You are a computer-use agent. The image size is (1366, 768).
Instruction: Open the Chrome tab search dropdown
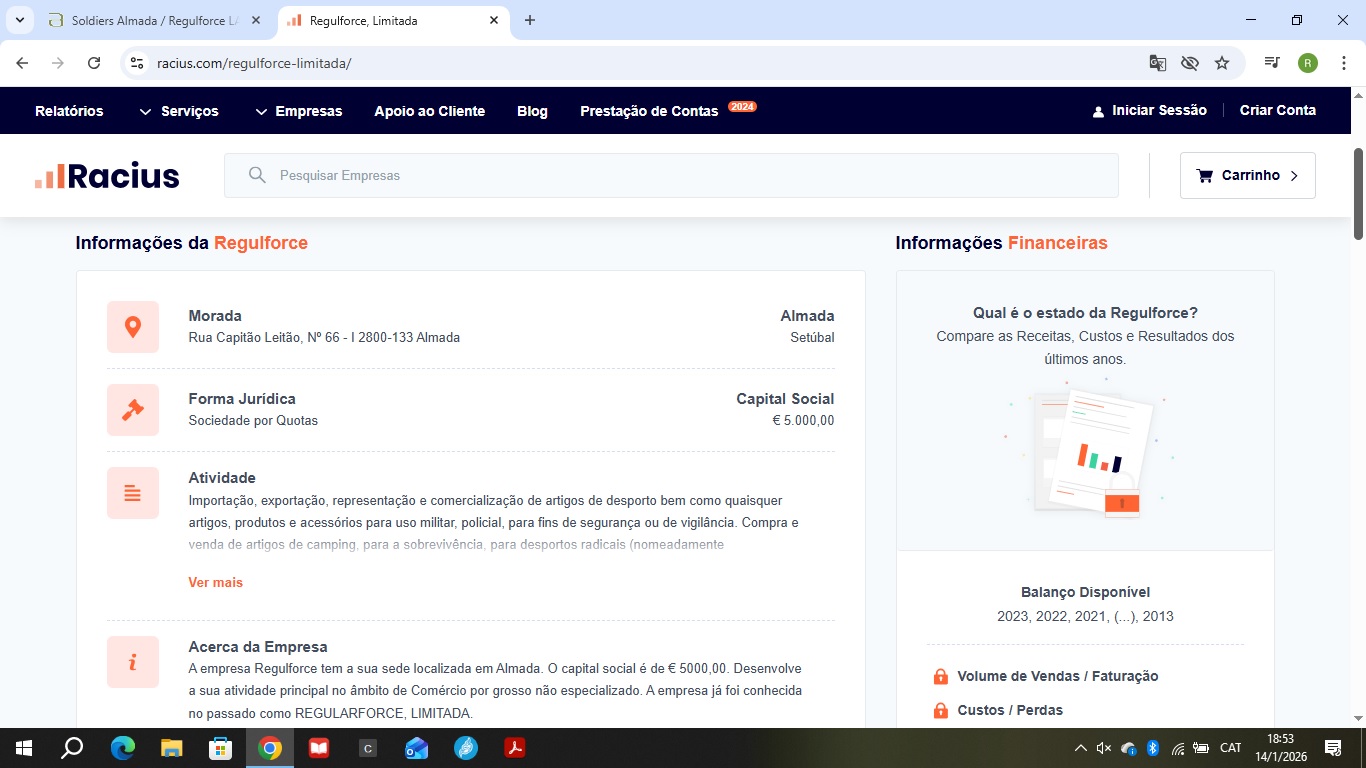tap(19, 20)
